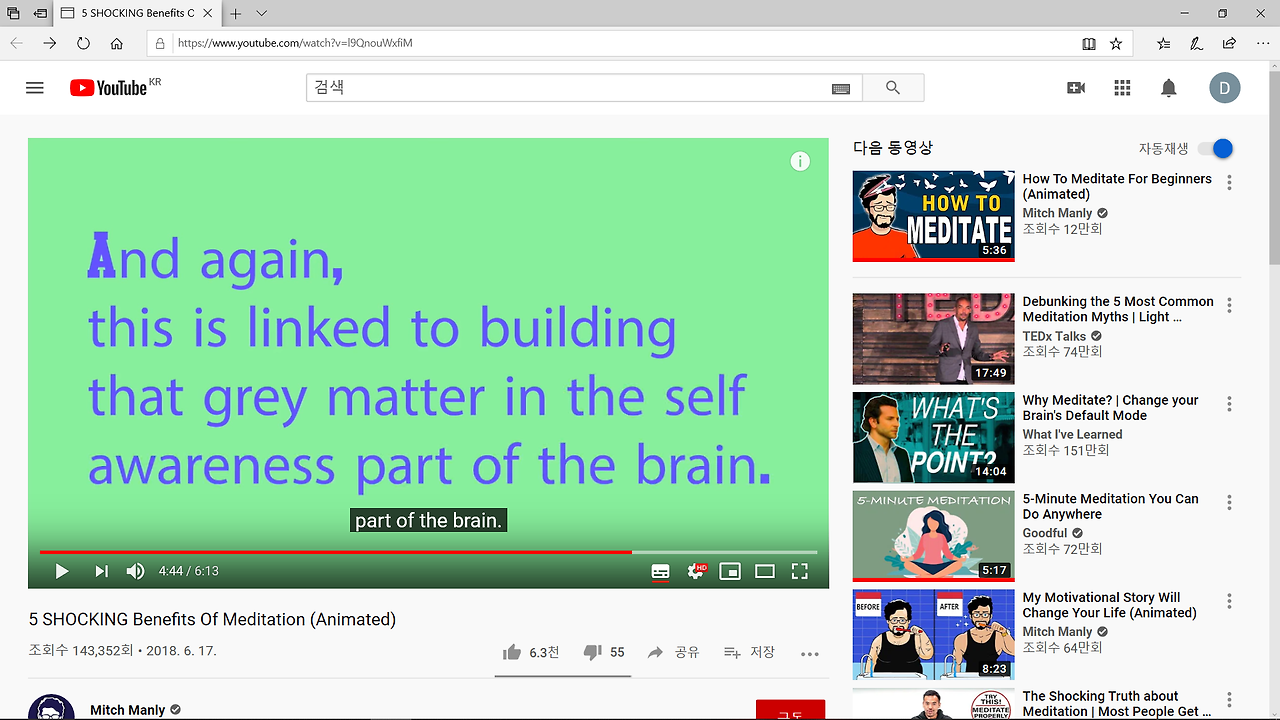Open the browser's more options menu
1280x720 pixels.
tap(1262, 43)
